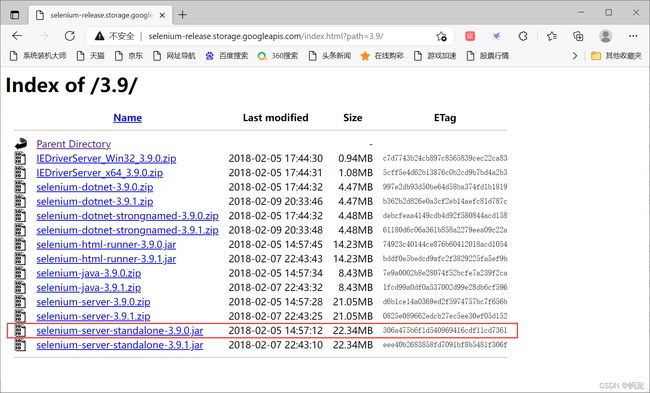Viewport: 650px width, 393px height.
Task: Download selenium-server-standalone-3.9.0.jar
Action: coord(120,330)
